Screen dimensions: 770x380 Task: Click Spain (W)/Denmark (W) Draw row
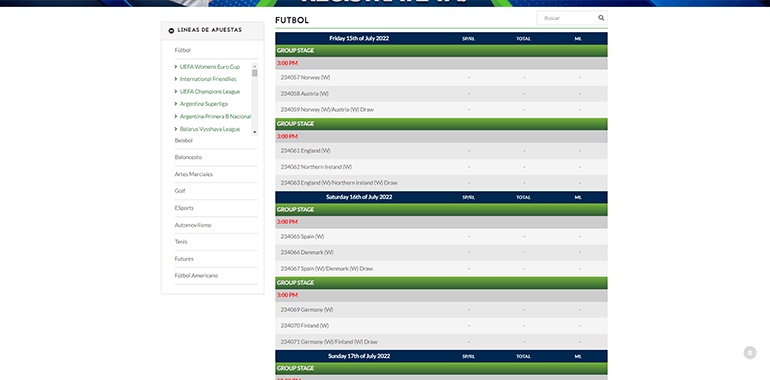click(441, 269)
